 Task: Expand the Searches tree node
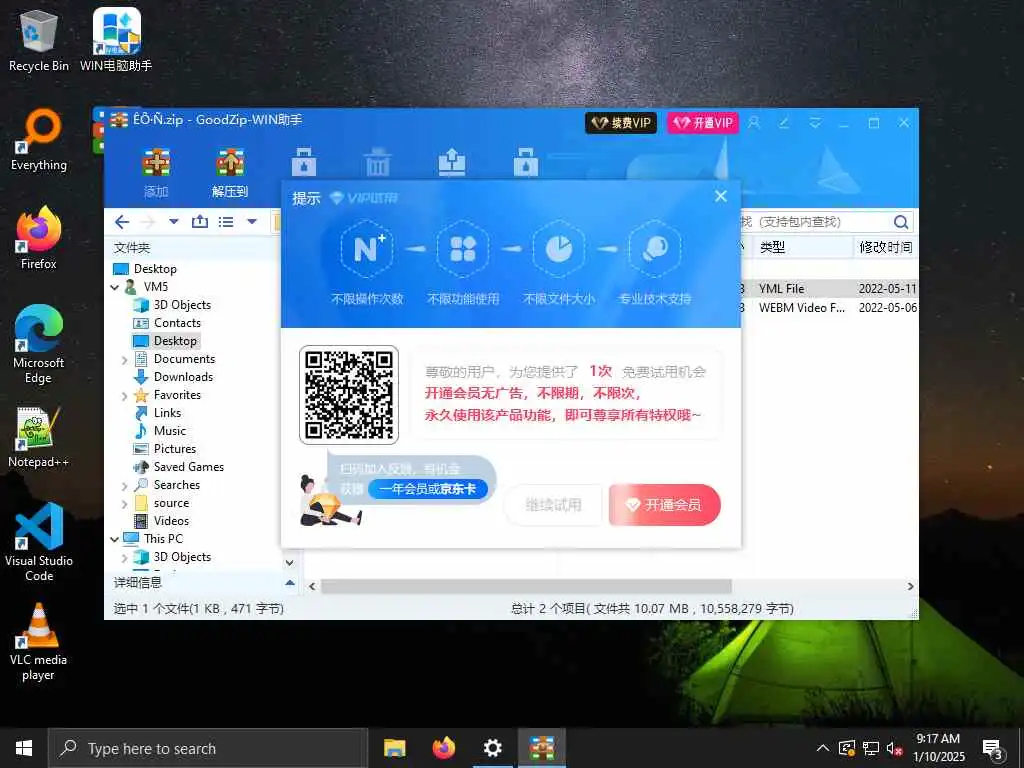(x=125, y=486)
